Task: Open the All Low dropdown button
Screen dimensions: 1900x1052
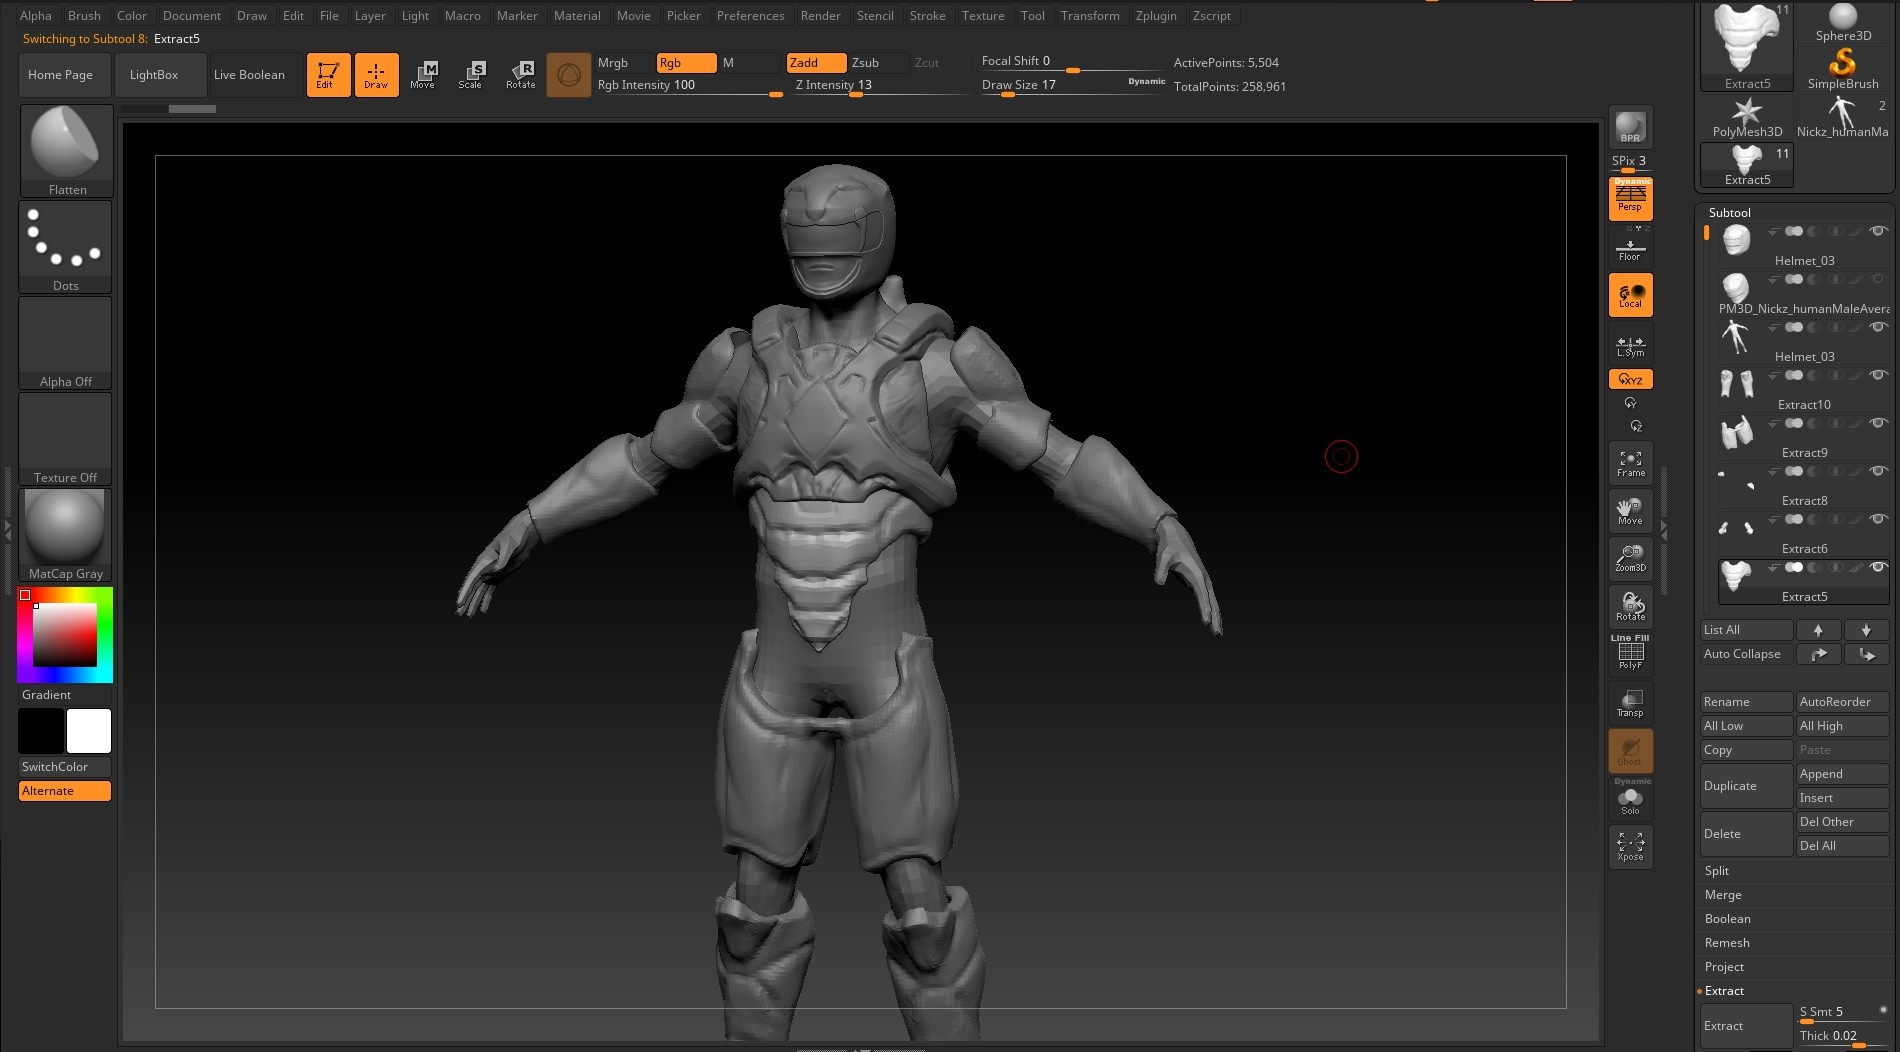Action: coord(1722,725)
